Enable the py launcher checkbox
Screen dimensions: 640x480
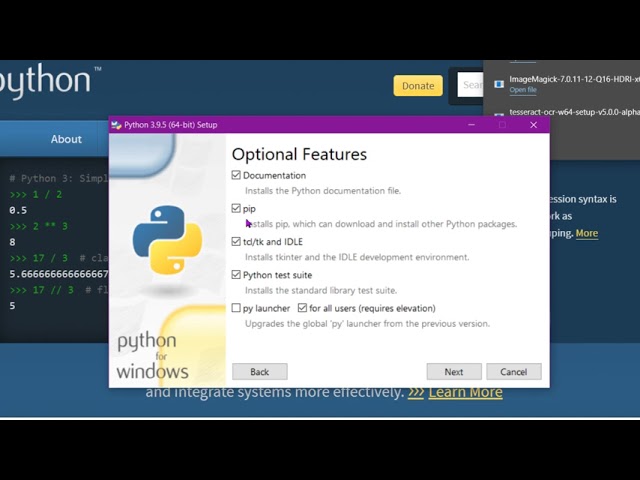236,308
